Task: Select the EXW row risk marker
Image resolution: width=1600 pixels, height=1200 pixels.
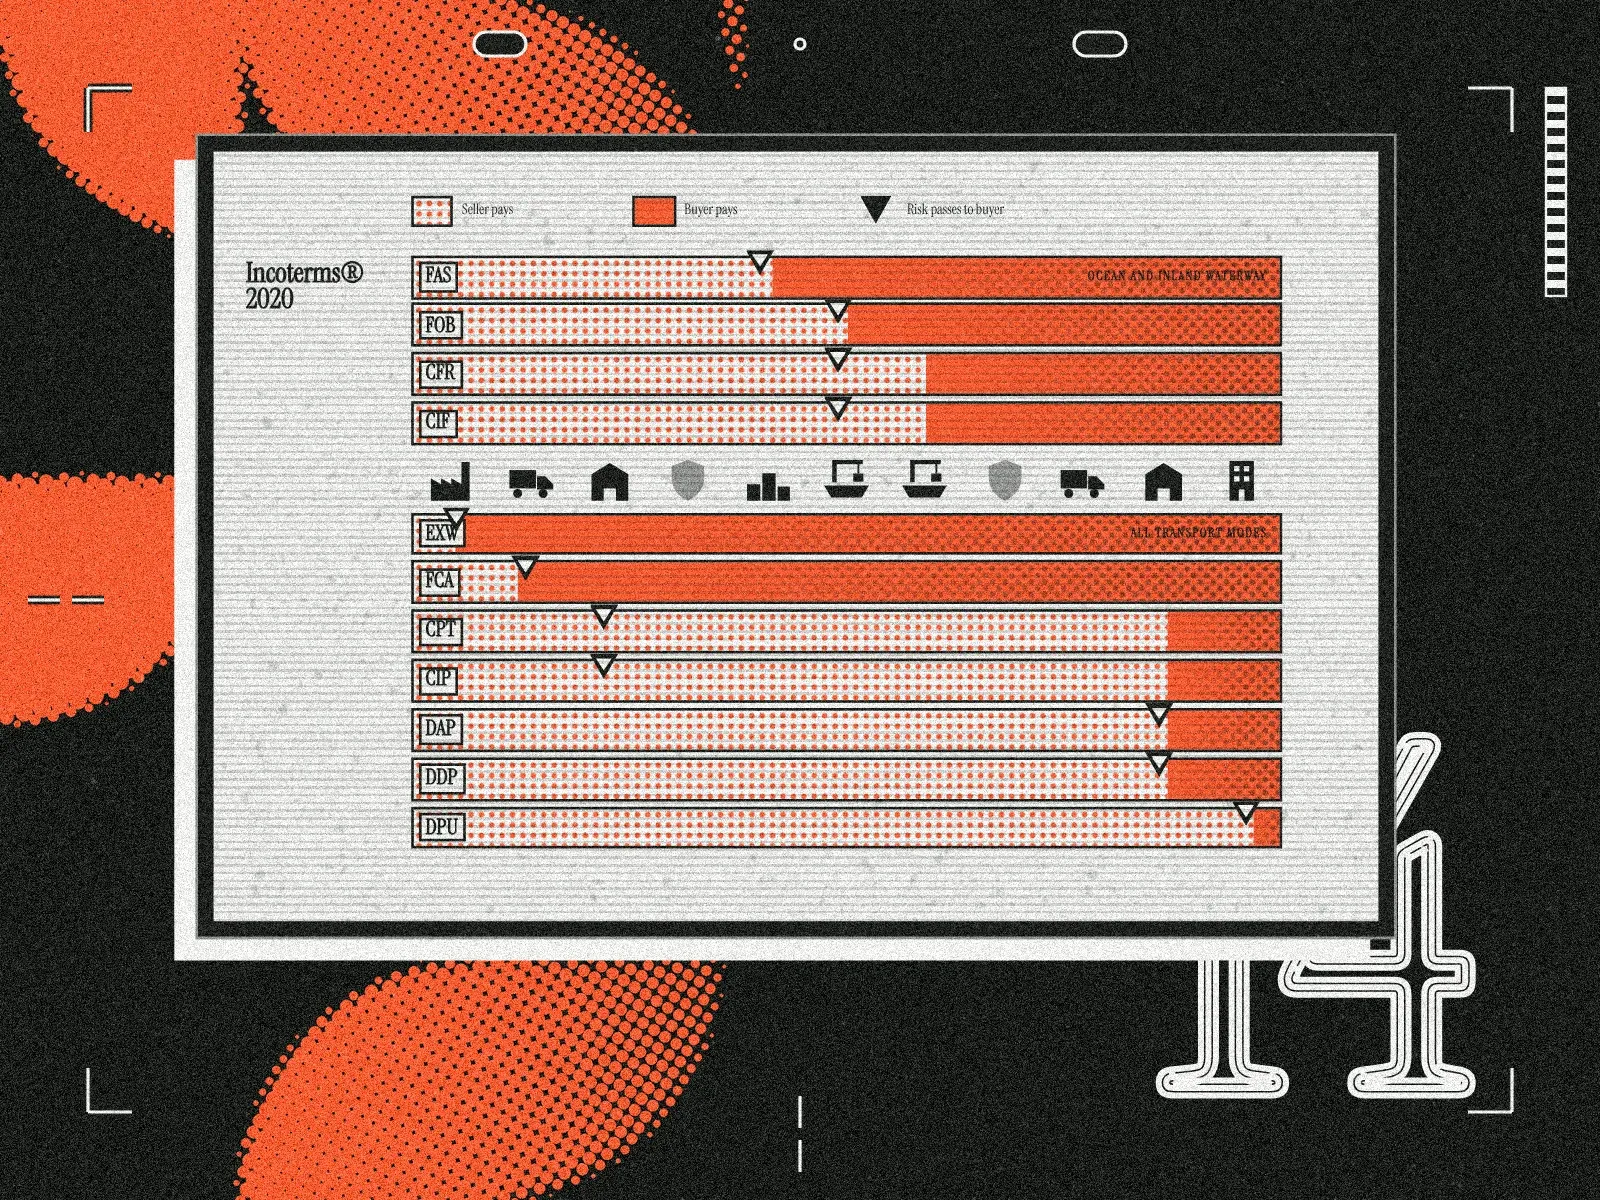Action: click(x=456, y=519)
